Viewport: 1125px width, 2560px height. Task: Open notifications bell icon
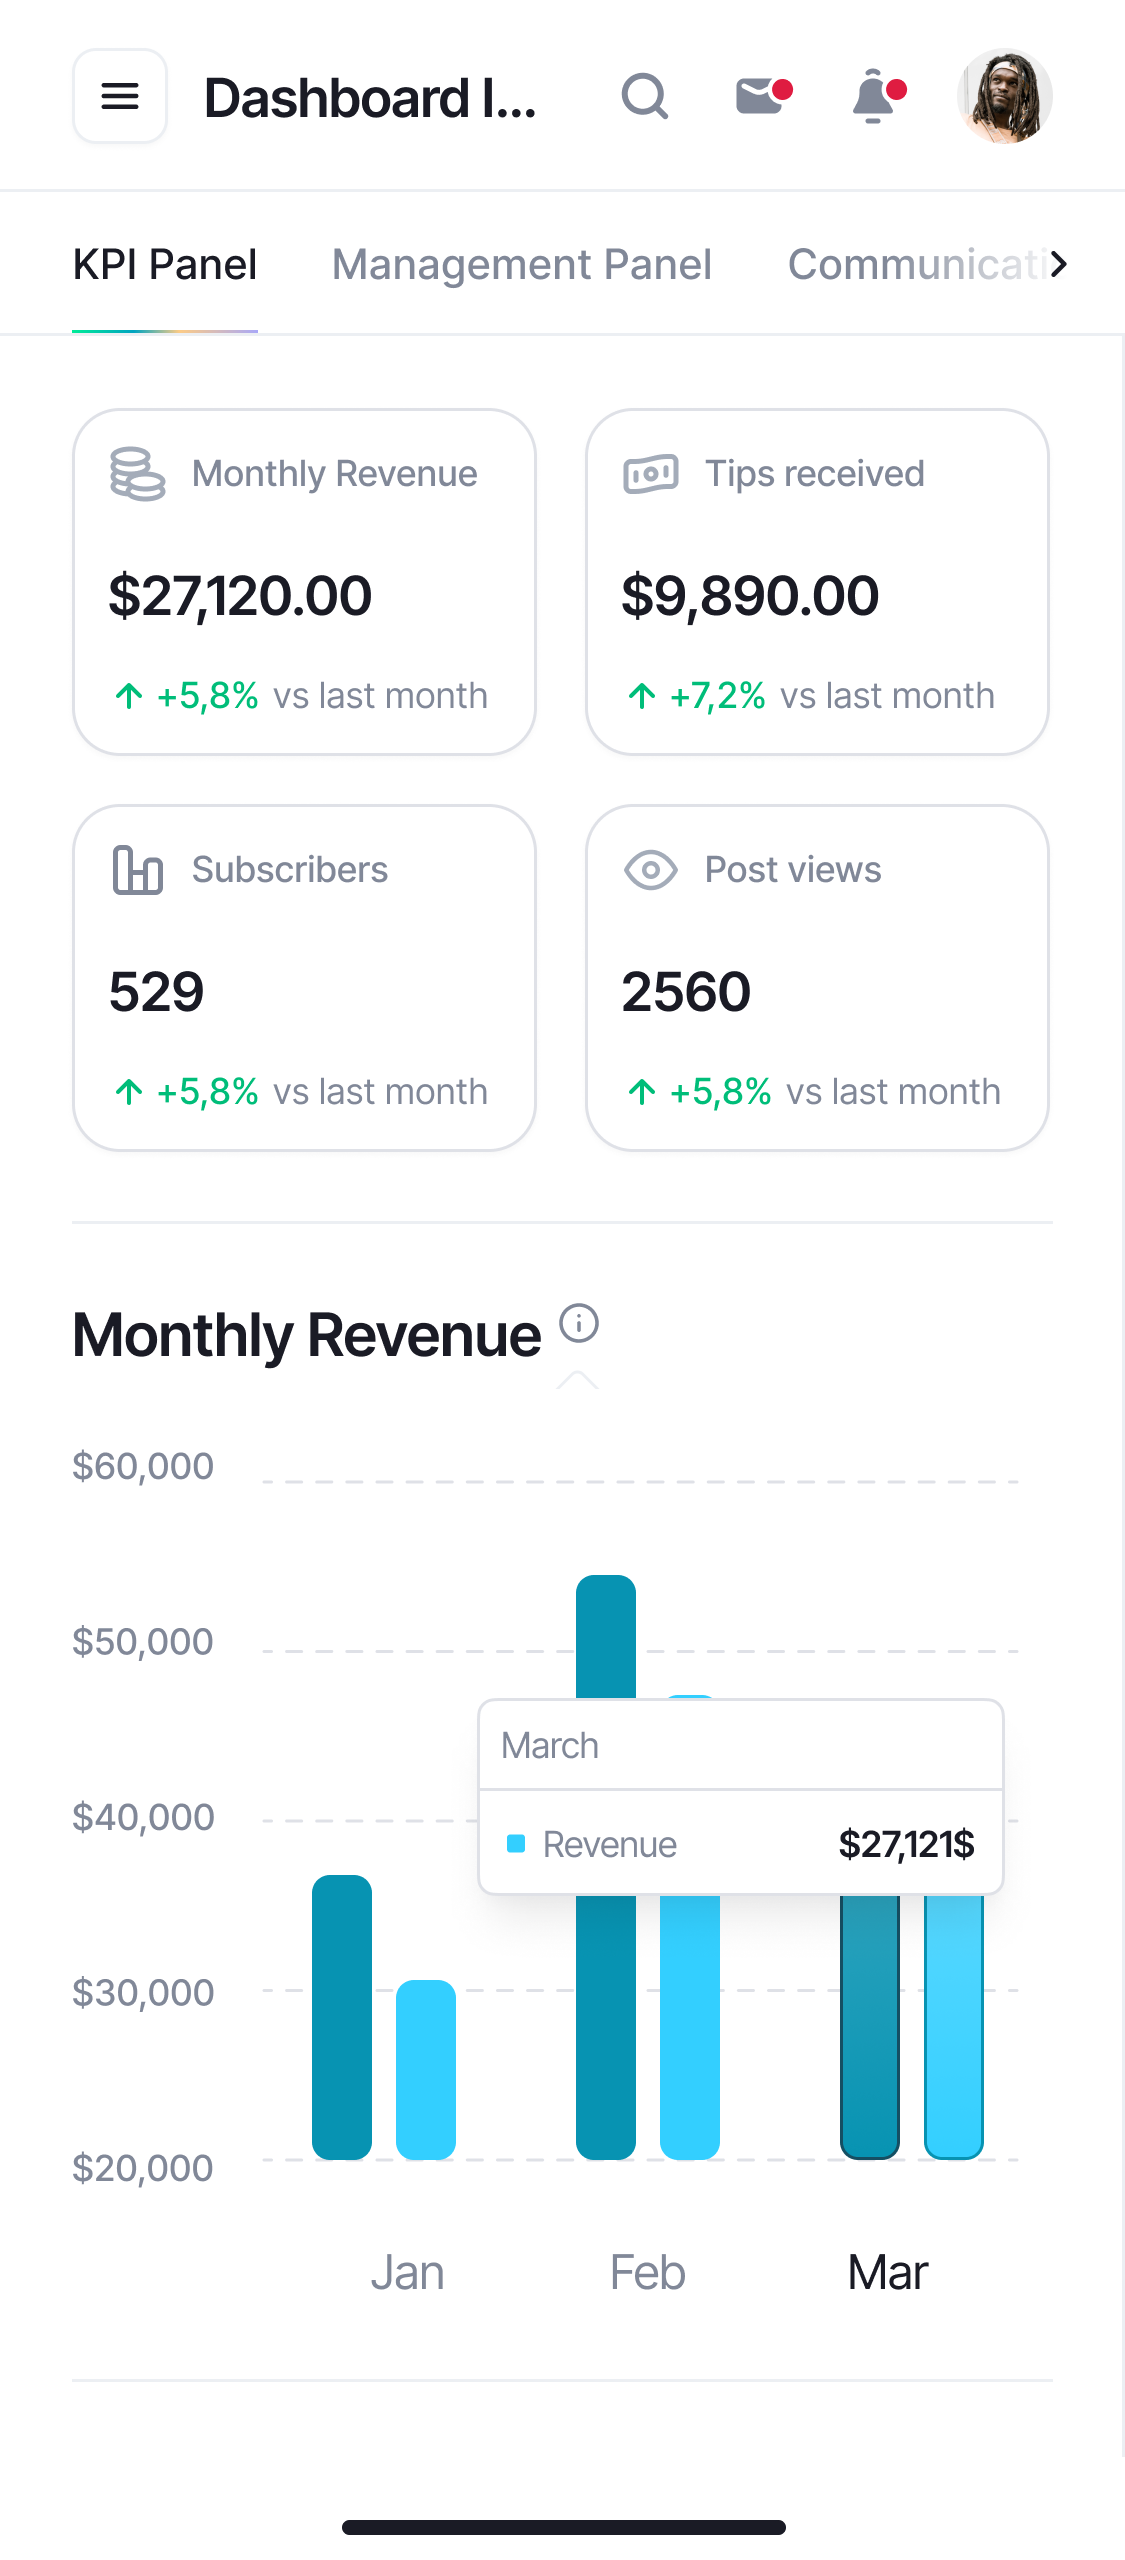tap(876, 97)
